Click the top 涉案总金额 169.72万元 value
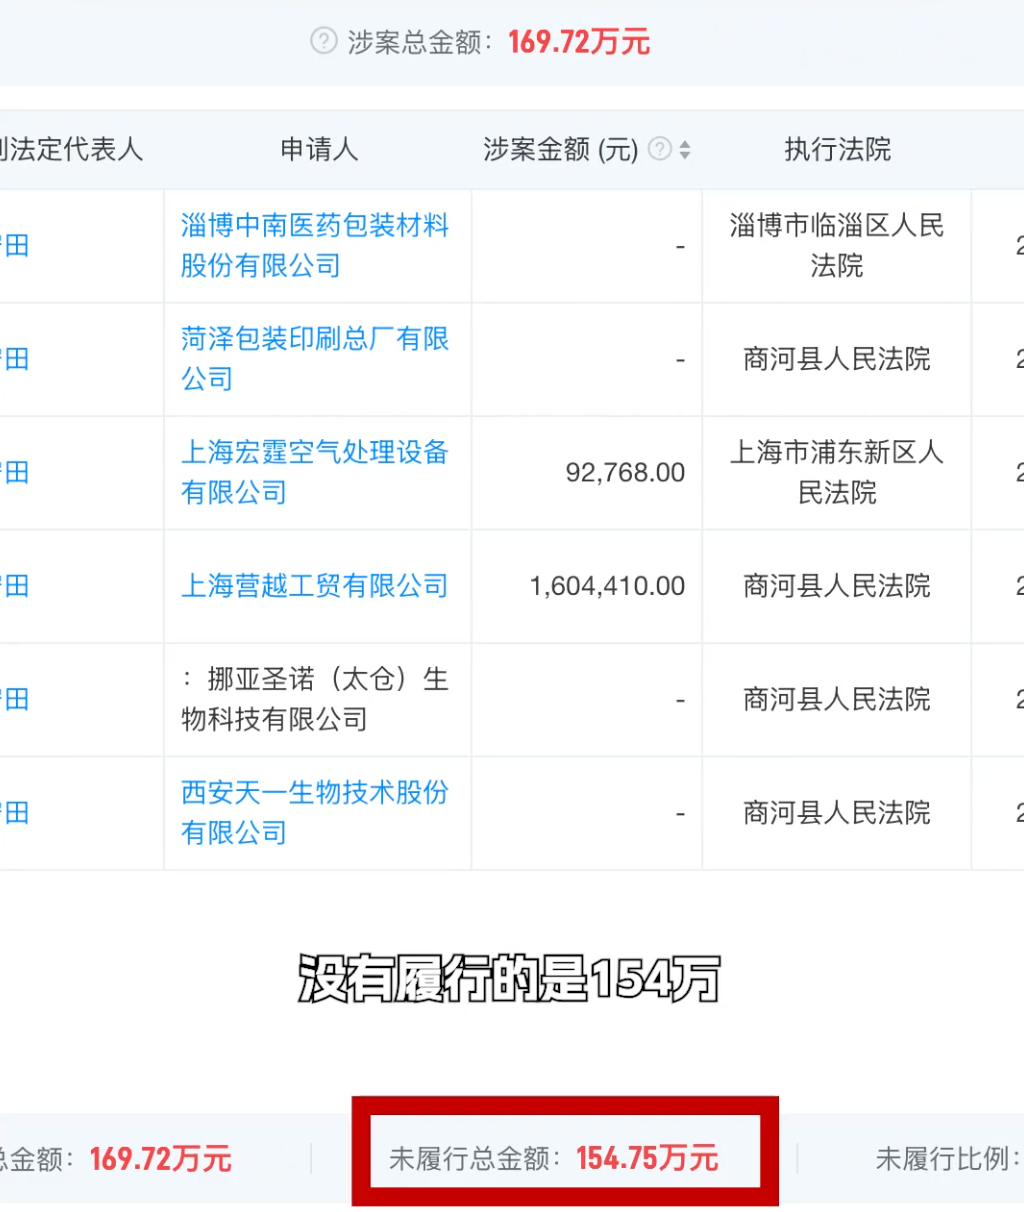 [579, 42]
